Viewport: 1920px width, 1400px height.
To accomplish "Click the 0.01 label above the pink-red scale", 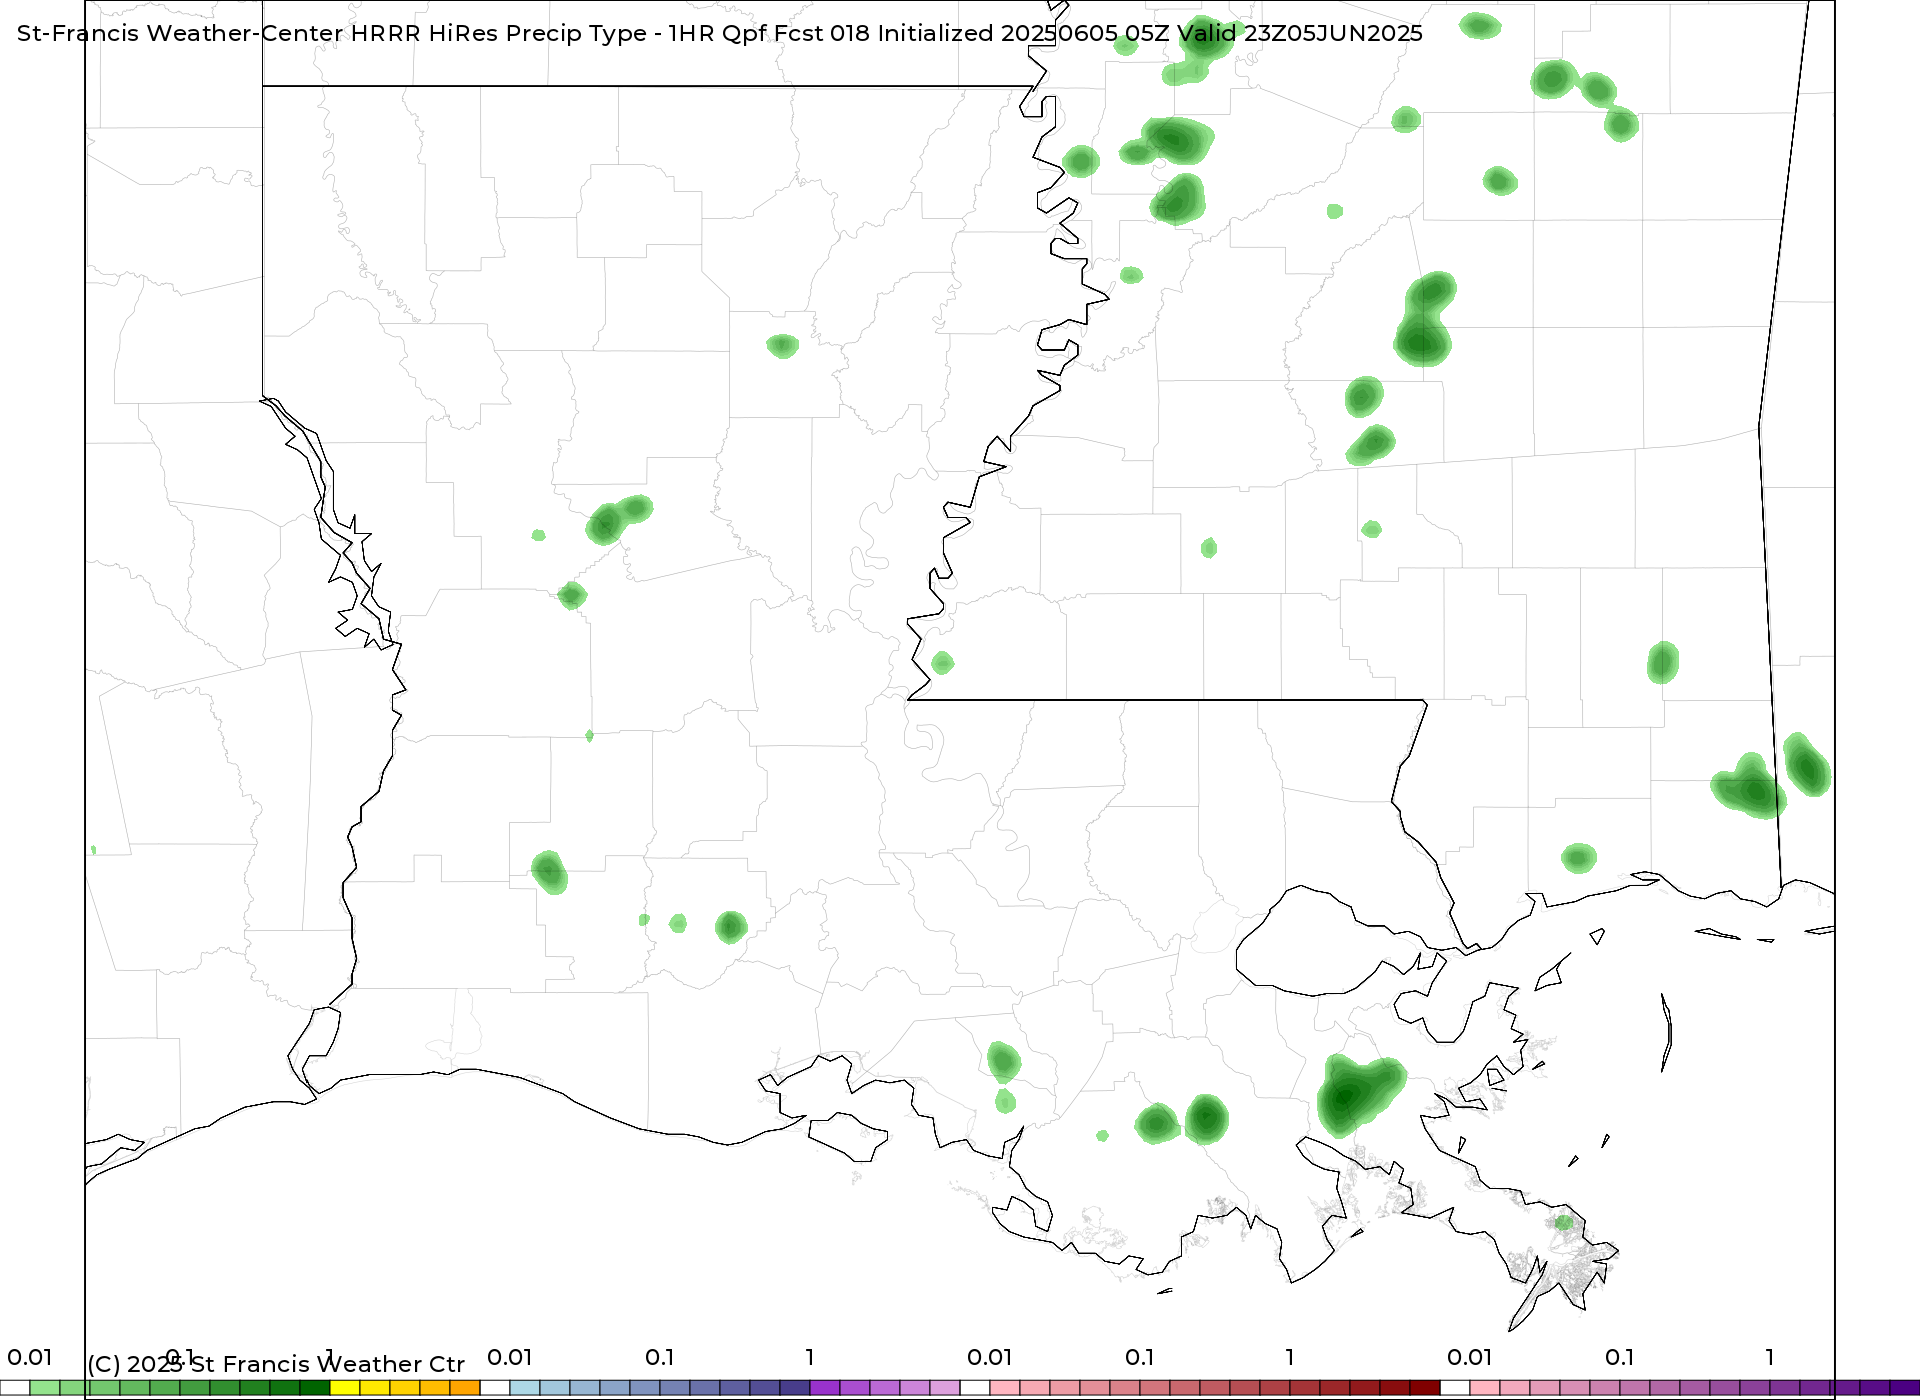I will pos(990,1357).
